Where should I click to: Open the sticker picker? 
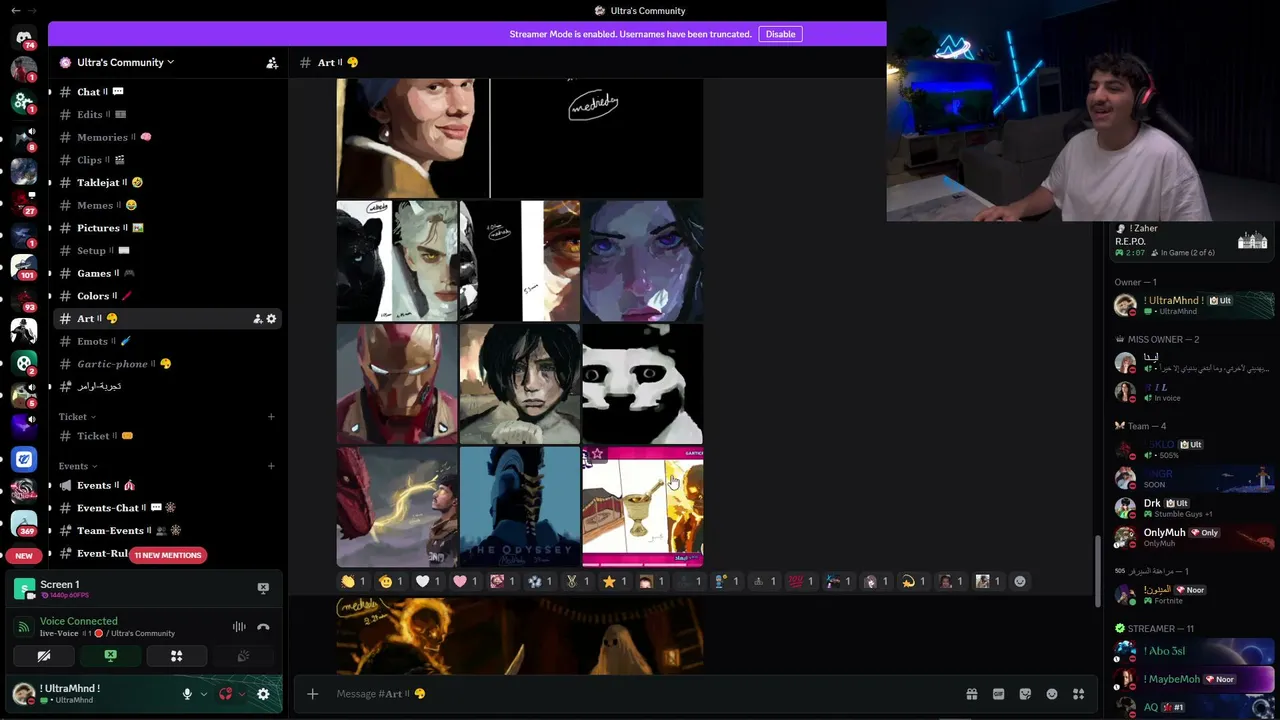click(1025, 694)
